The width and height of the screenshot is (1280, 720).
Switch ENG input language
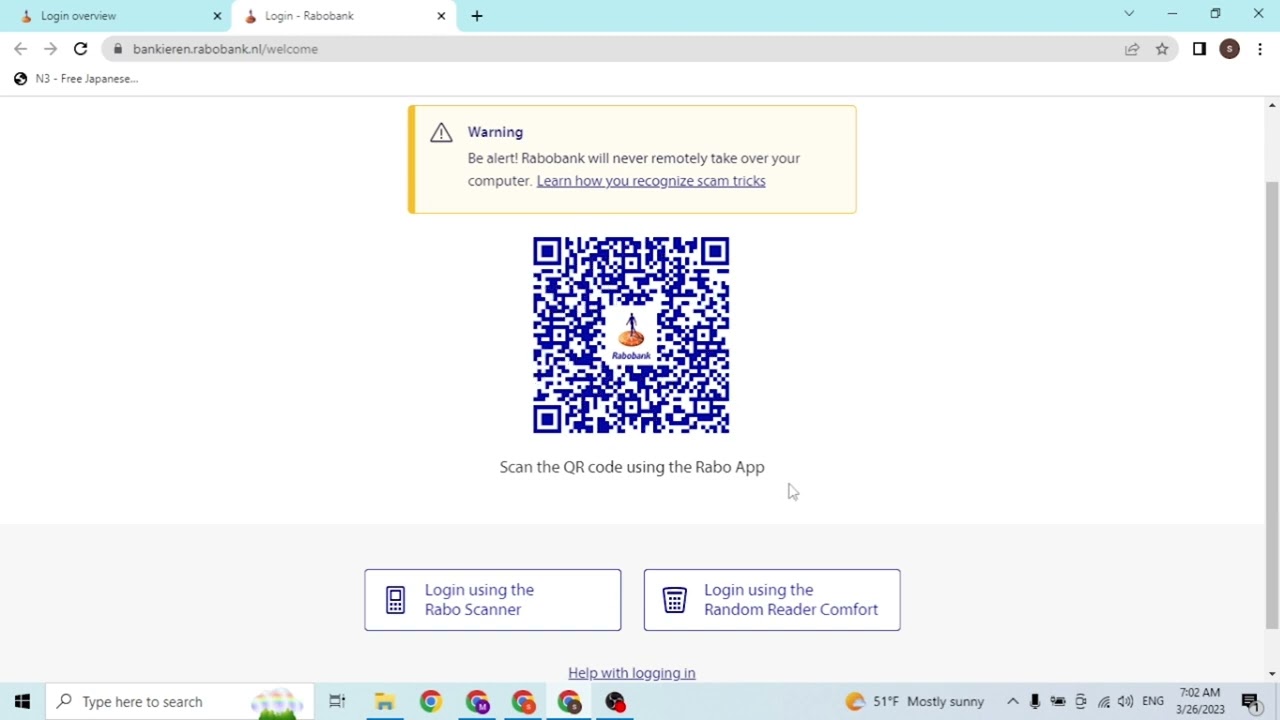pos(1153,702)
